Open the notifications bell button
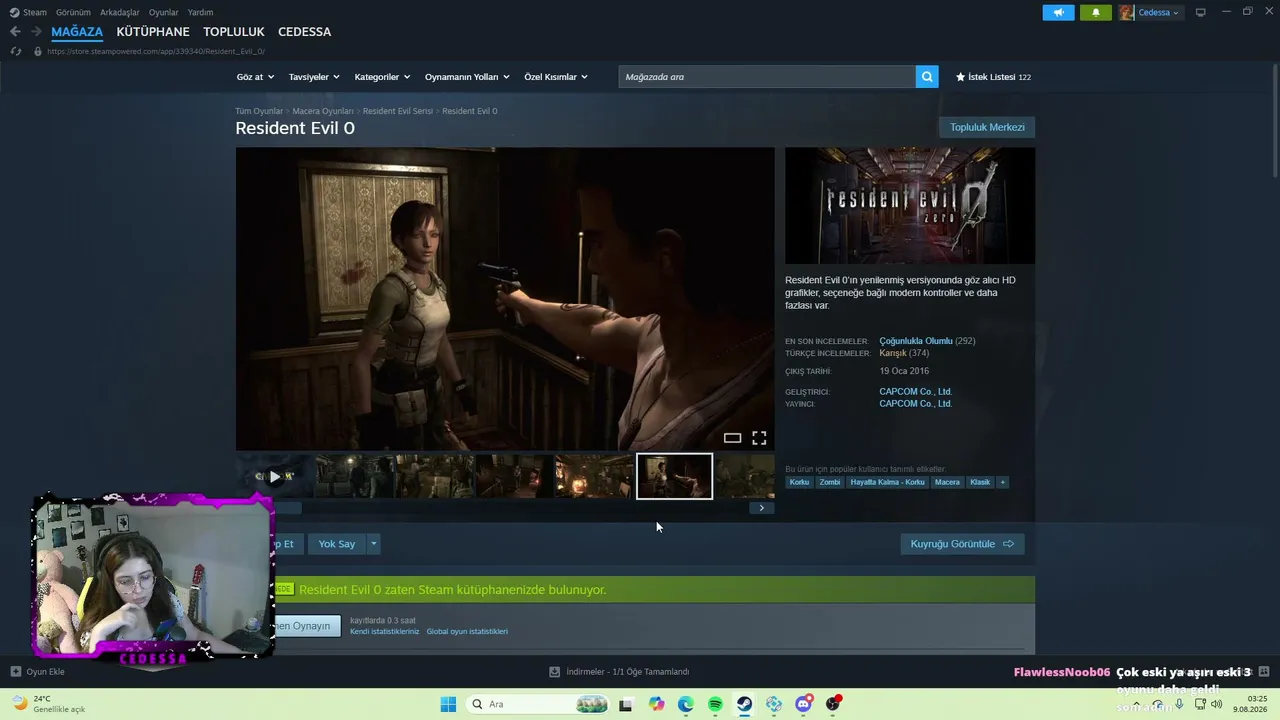 [1095, 13]
